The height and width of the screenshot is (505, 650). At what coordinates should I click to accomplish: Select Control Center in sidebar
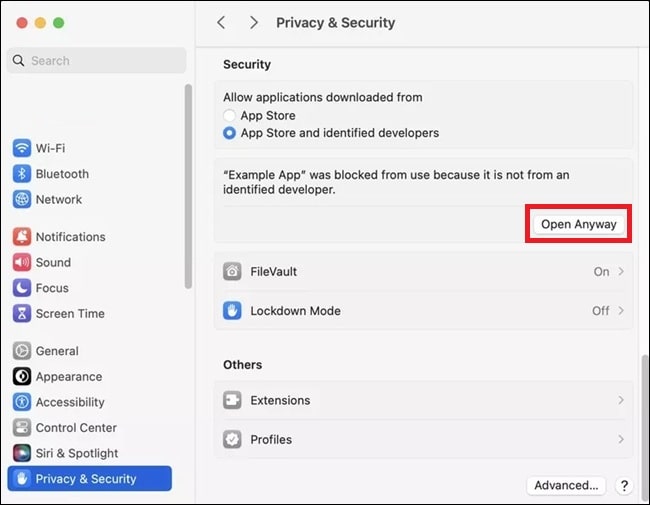[x=76, y=428]
